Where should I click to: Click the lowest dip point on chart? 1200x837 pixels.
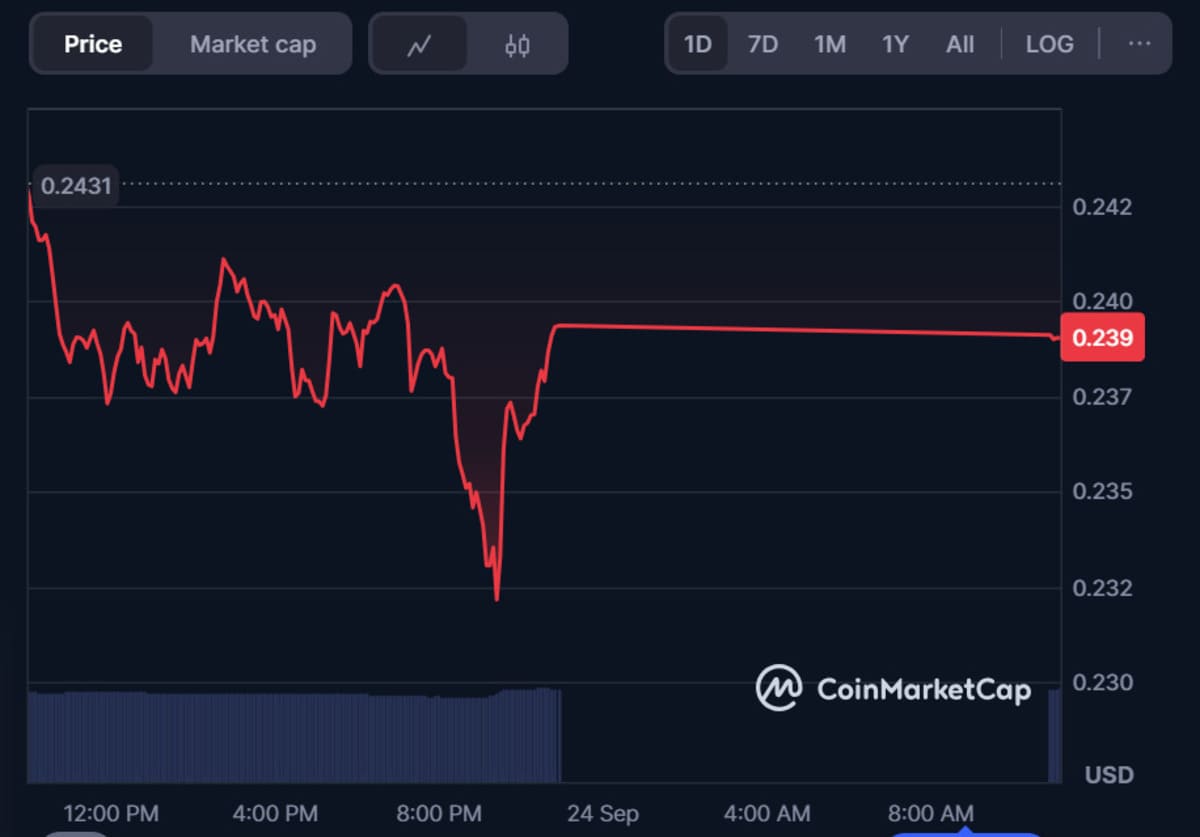(x=496, y=598)
